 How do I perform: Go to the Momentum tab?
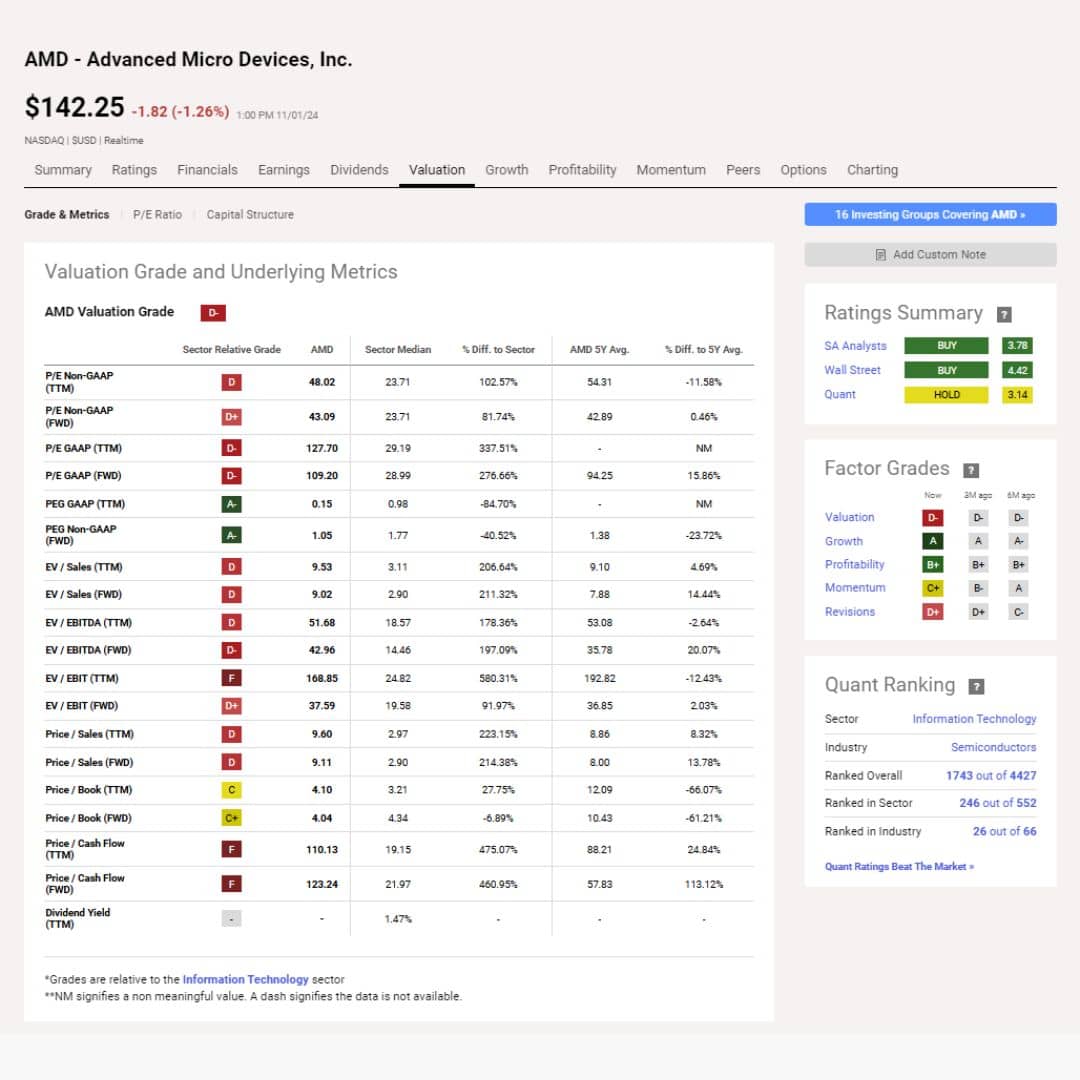(671, 170)
